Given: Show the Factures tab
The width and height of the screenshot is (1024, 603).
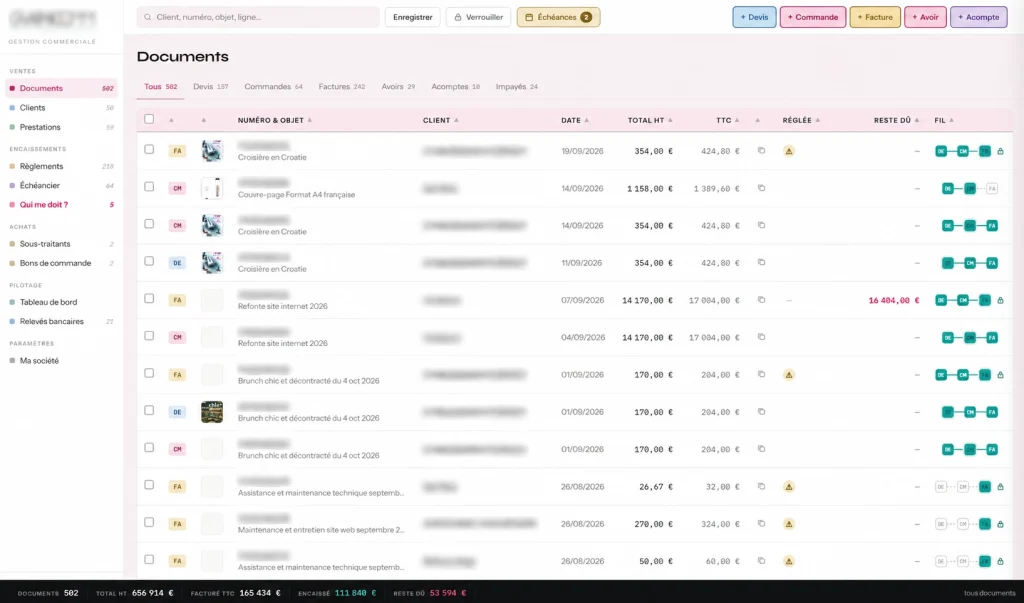Looking at the screenshot, I should pos(342,86).
